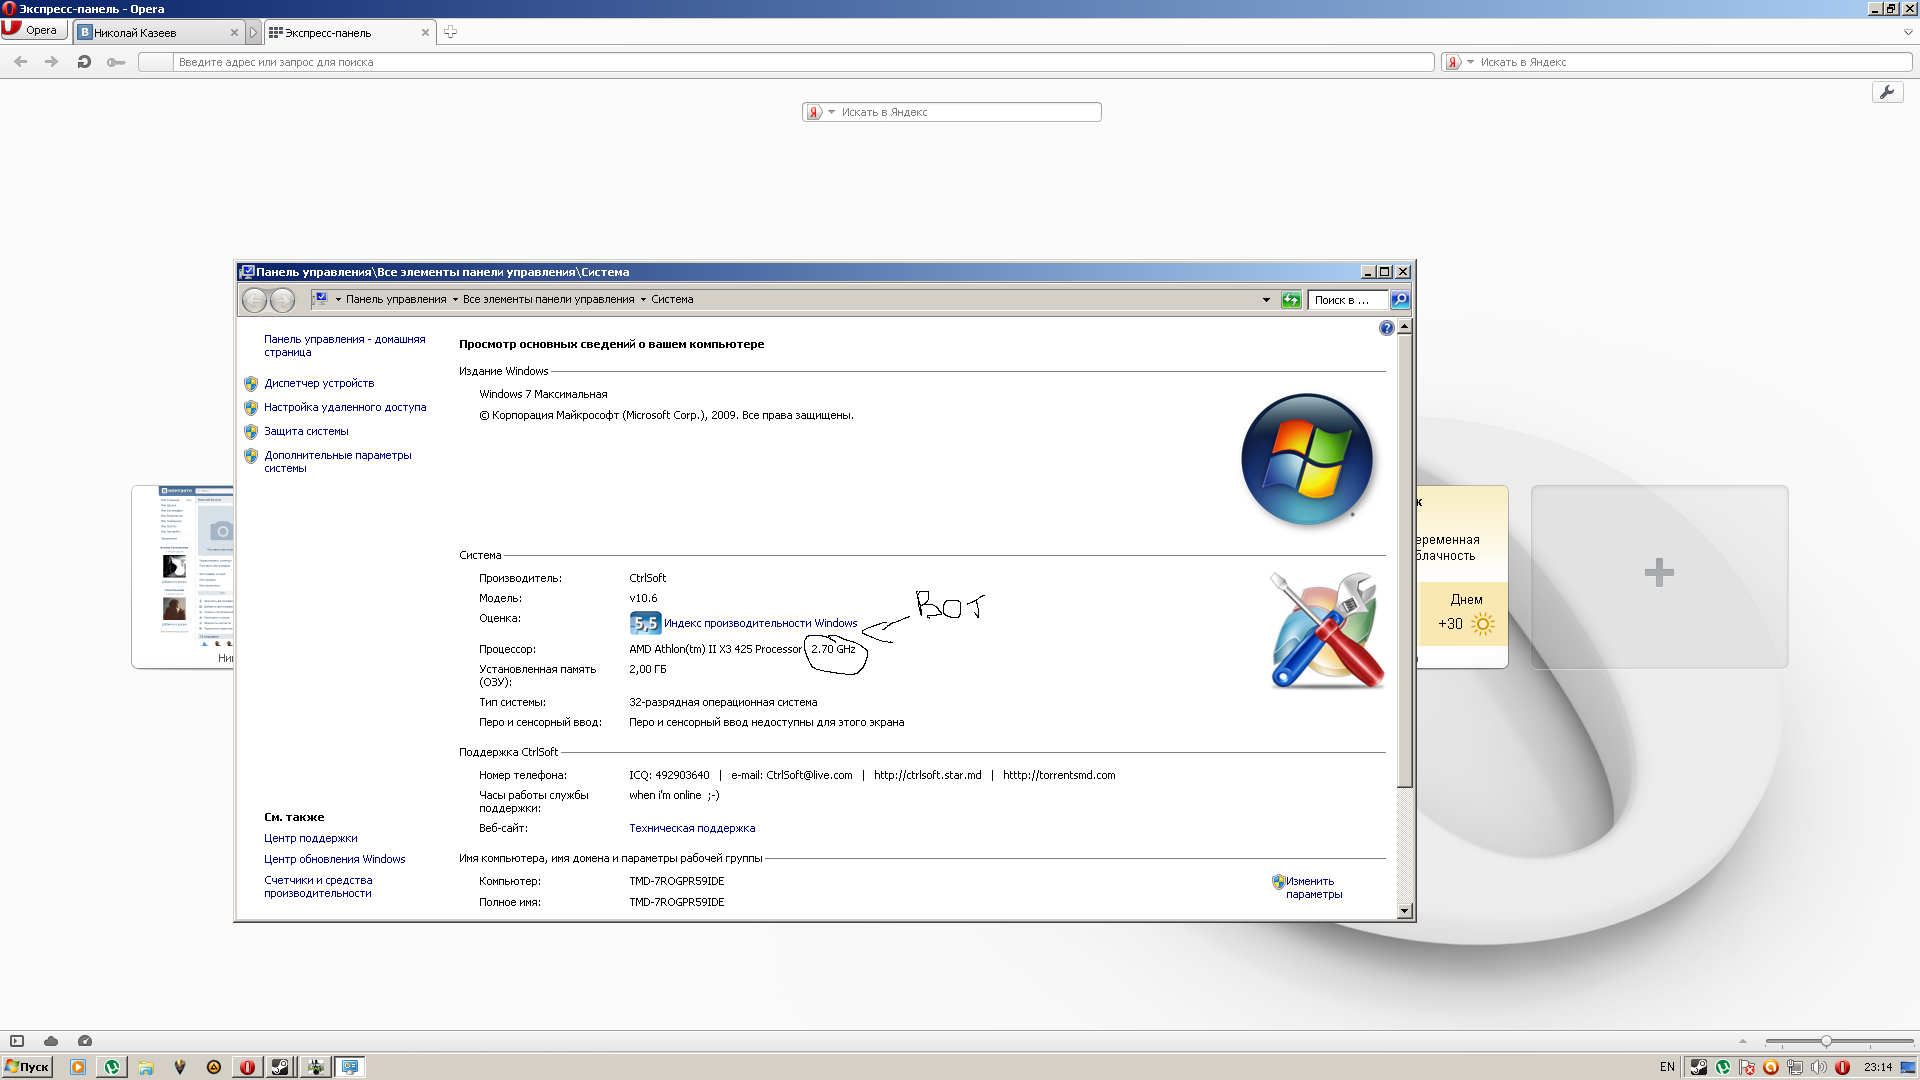Open Техническая поддержка website link

[692, 828]
